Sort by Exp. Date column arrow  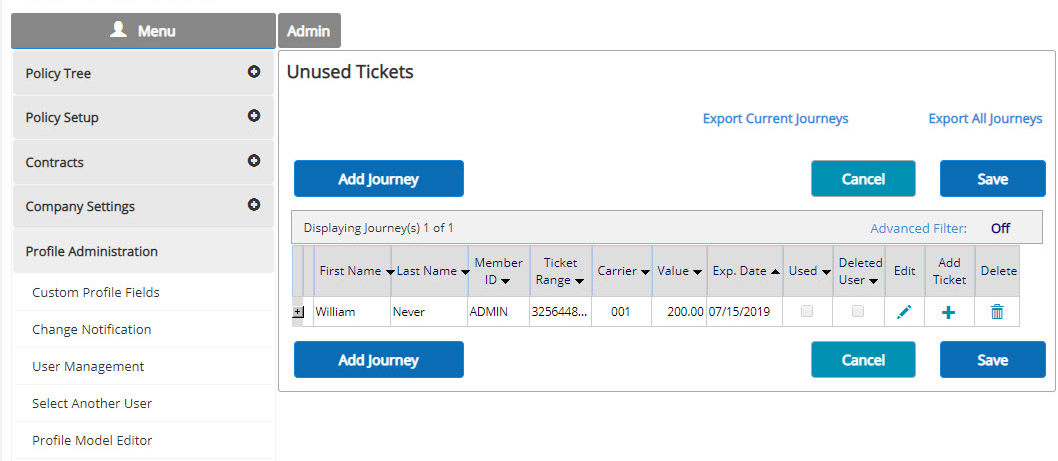775,271
